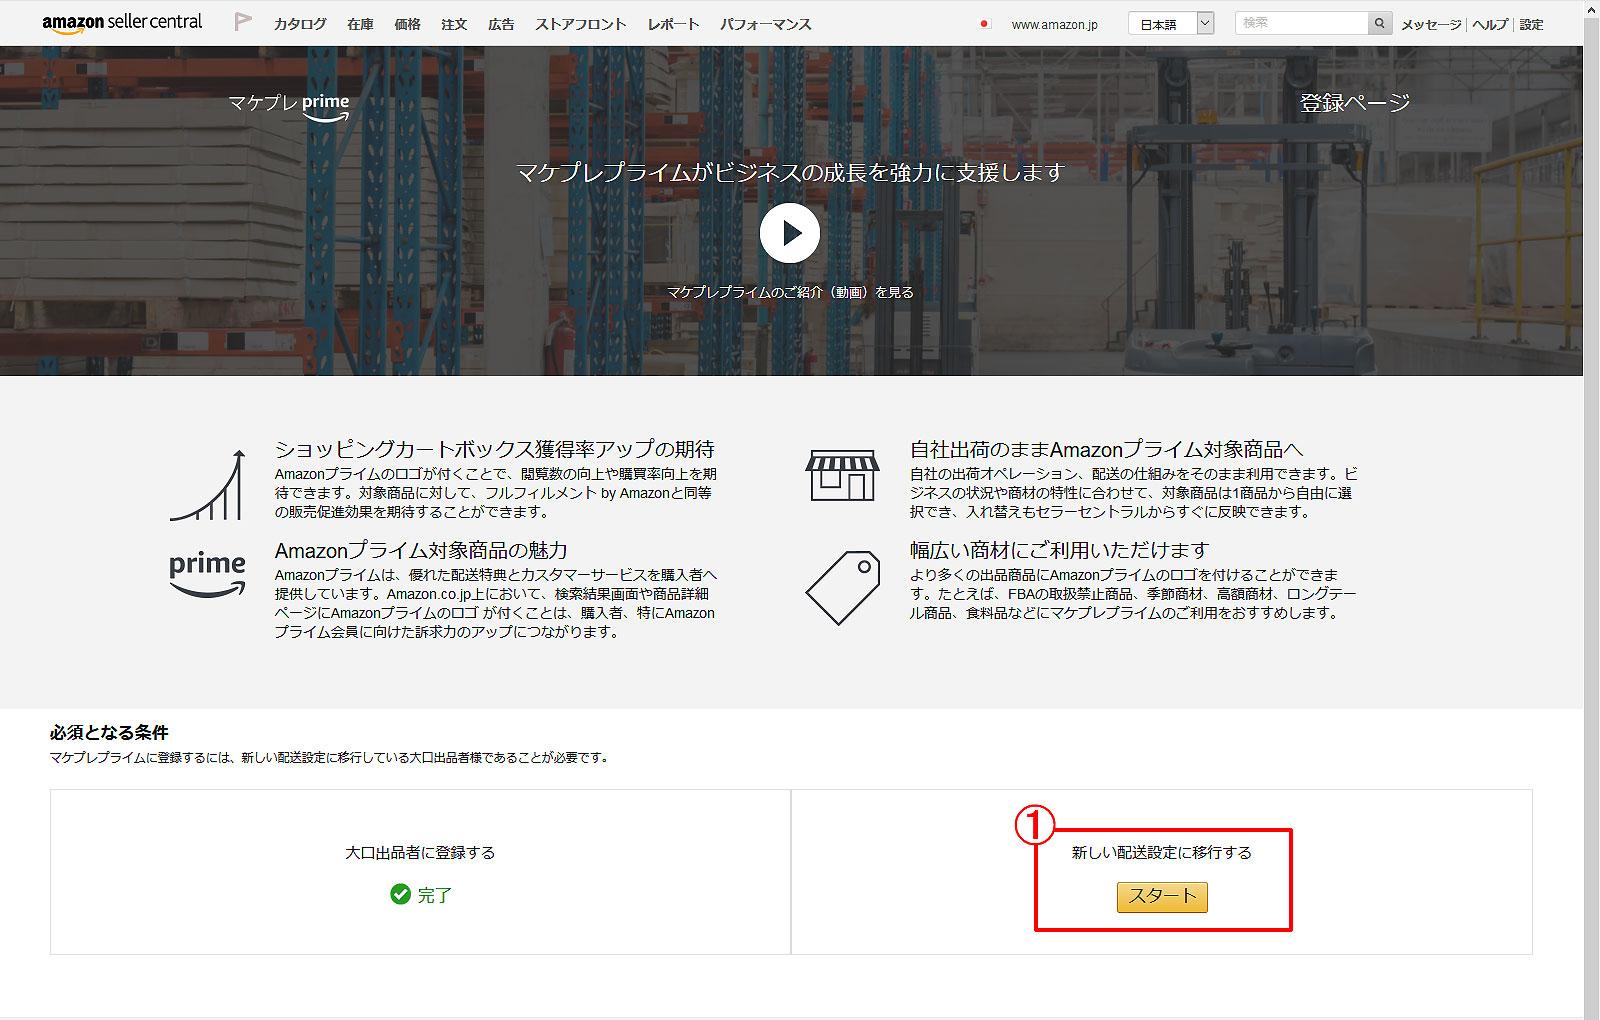Click the 必須となる条件 heading
This screenshot has height=1020, width=1600.
point(109,733)
